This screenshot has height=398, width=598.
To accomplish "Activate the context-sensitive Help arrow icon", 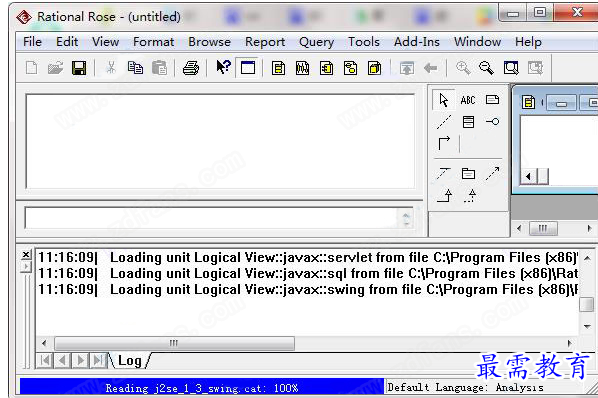I will click(x=223, y=67).
